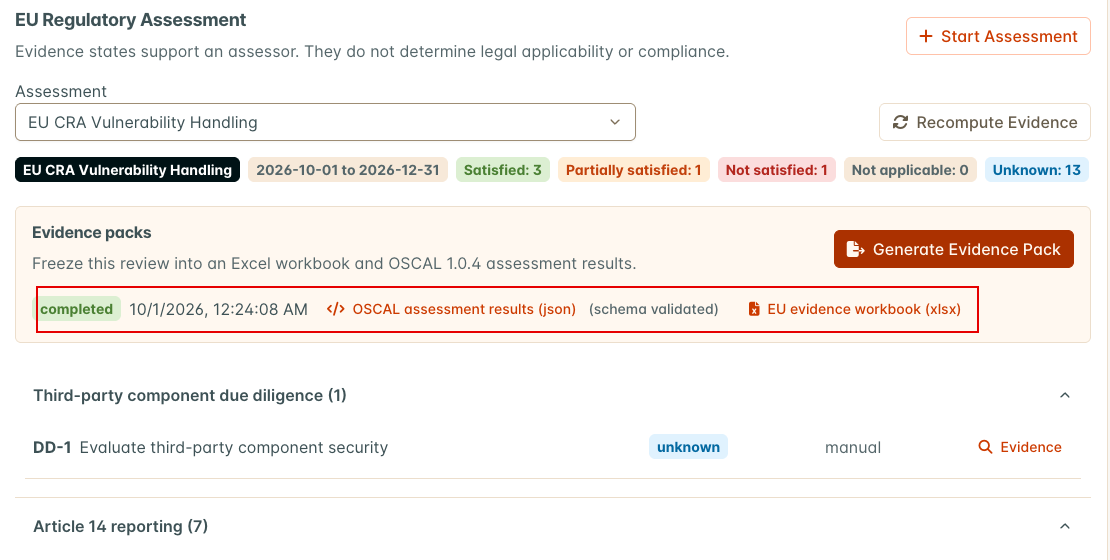1110x560 pixels.
Task: Select the DD-1 third-party component security row
Action: [x=553, y=447]
